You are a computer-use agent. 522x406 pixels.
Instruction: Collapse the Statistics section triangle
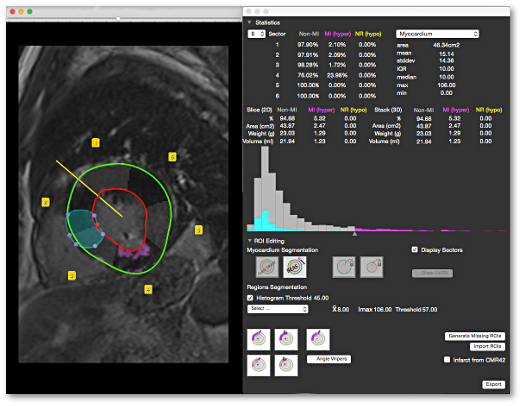(x=249, y=22)
